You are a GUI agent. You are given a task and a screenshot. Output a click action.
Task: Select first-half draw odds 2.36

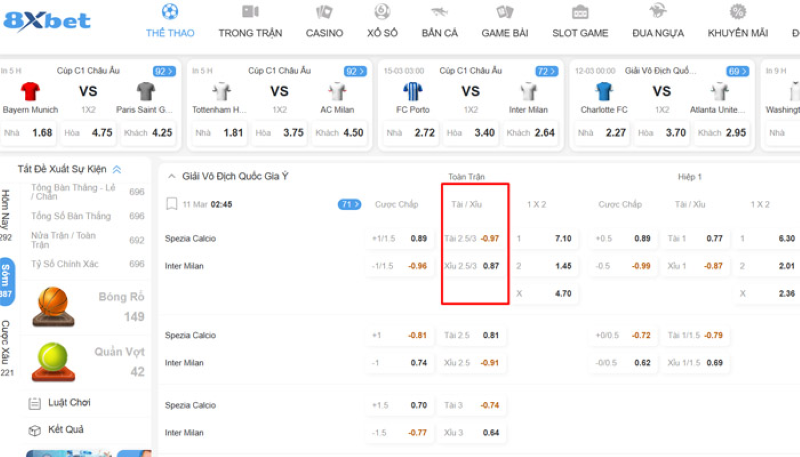768,294
